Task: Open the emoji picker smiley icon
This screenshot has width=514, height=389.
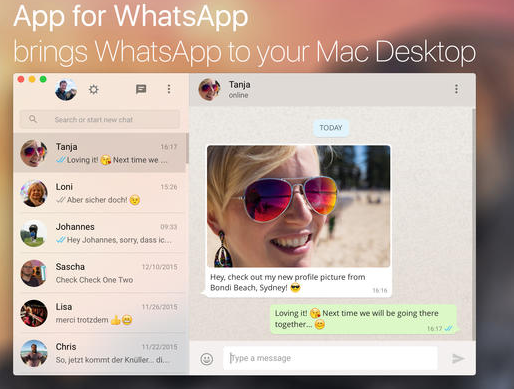Action: click(x=207, y=359)
